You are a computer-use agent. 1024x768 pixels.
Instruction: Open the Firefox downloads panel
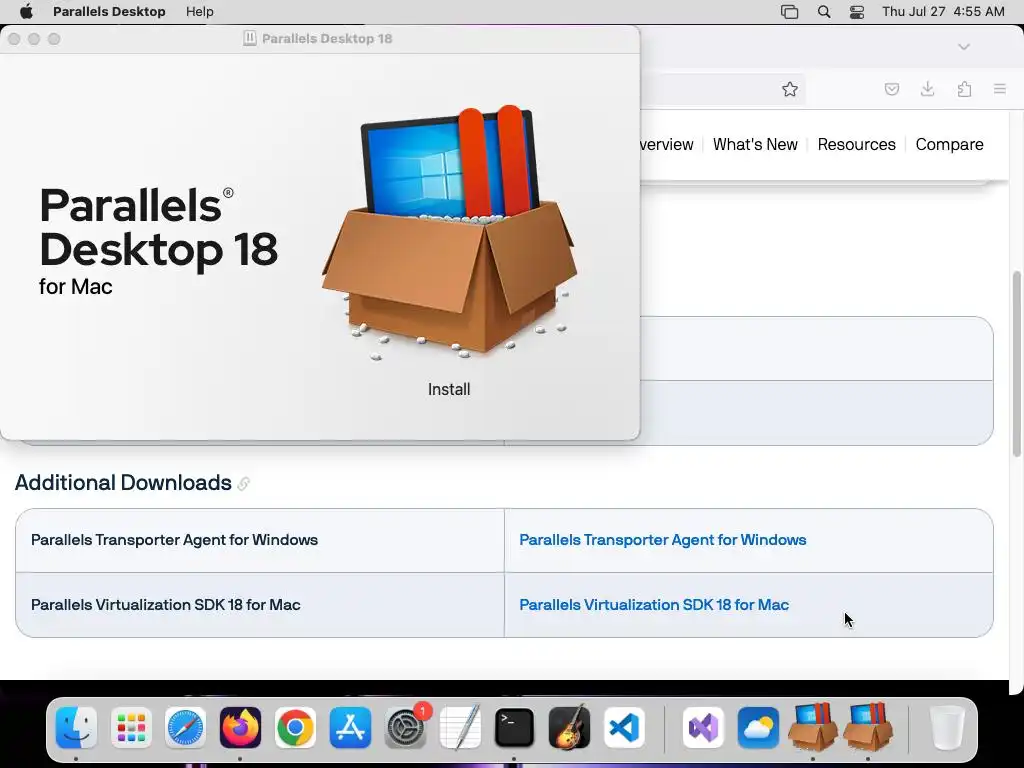point(927,89)
